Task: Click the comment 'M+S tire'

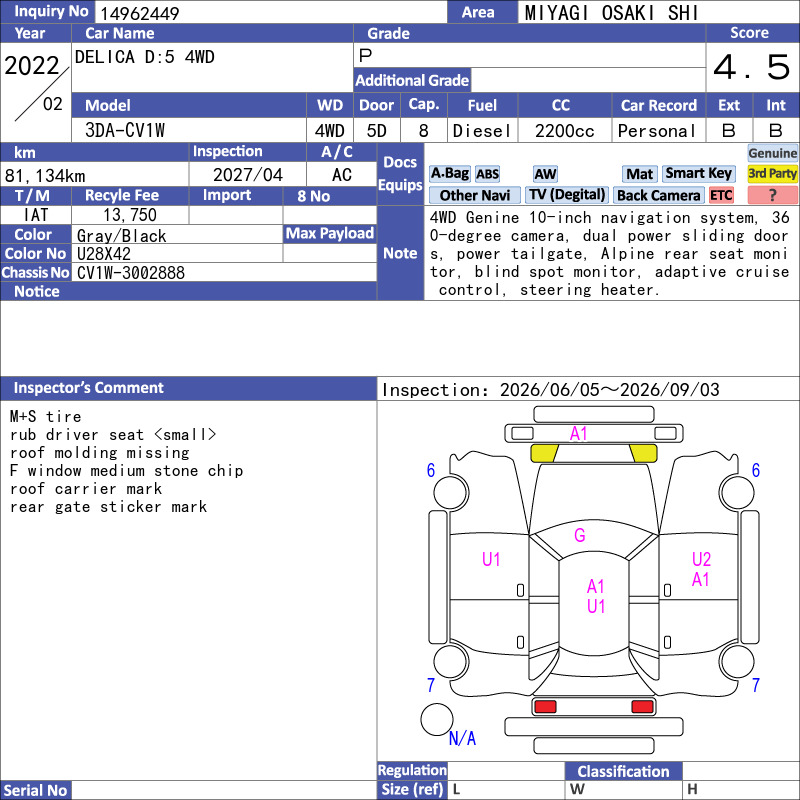Action: pyautogui.click(x=45, y=417)
